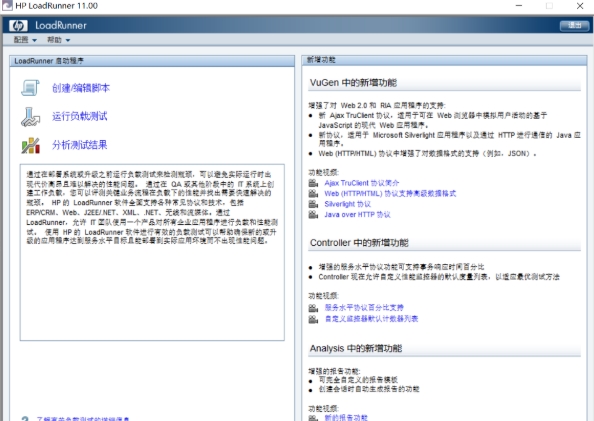Click the script icon beside 创建/编辑脚本
Viewport: 594px width, 421px height.
pos(30,88)
